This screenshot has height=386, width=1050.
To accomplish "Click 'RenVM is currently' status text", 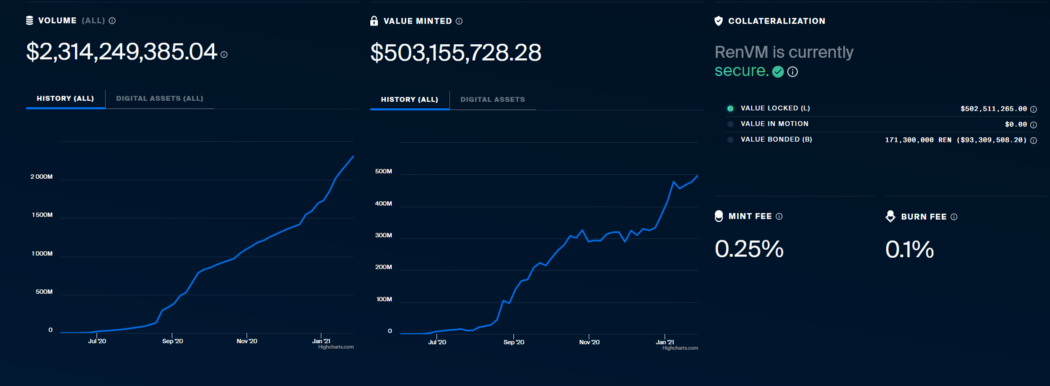I will tap(784, 52).
